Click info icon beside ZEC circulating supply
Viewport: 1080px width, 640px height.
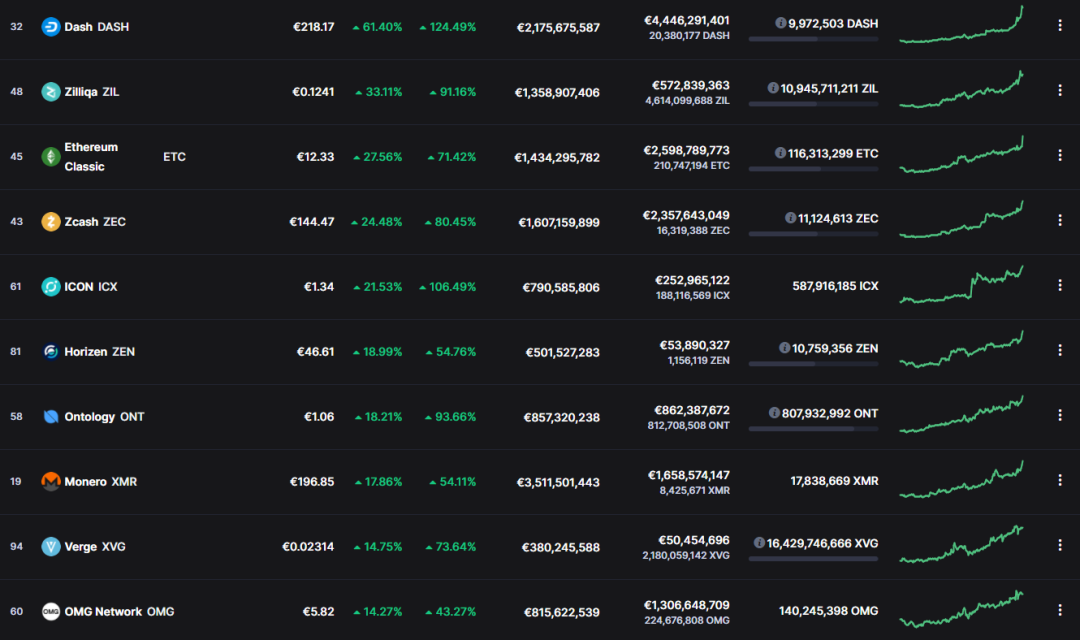(791, 218)
